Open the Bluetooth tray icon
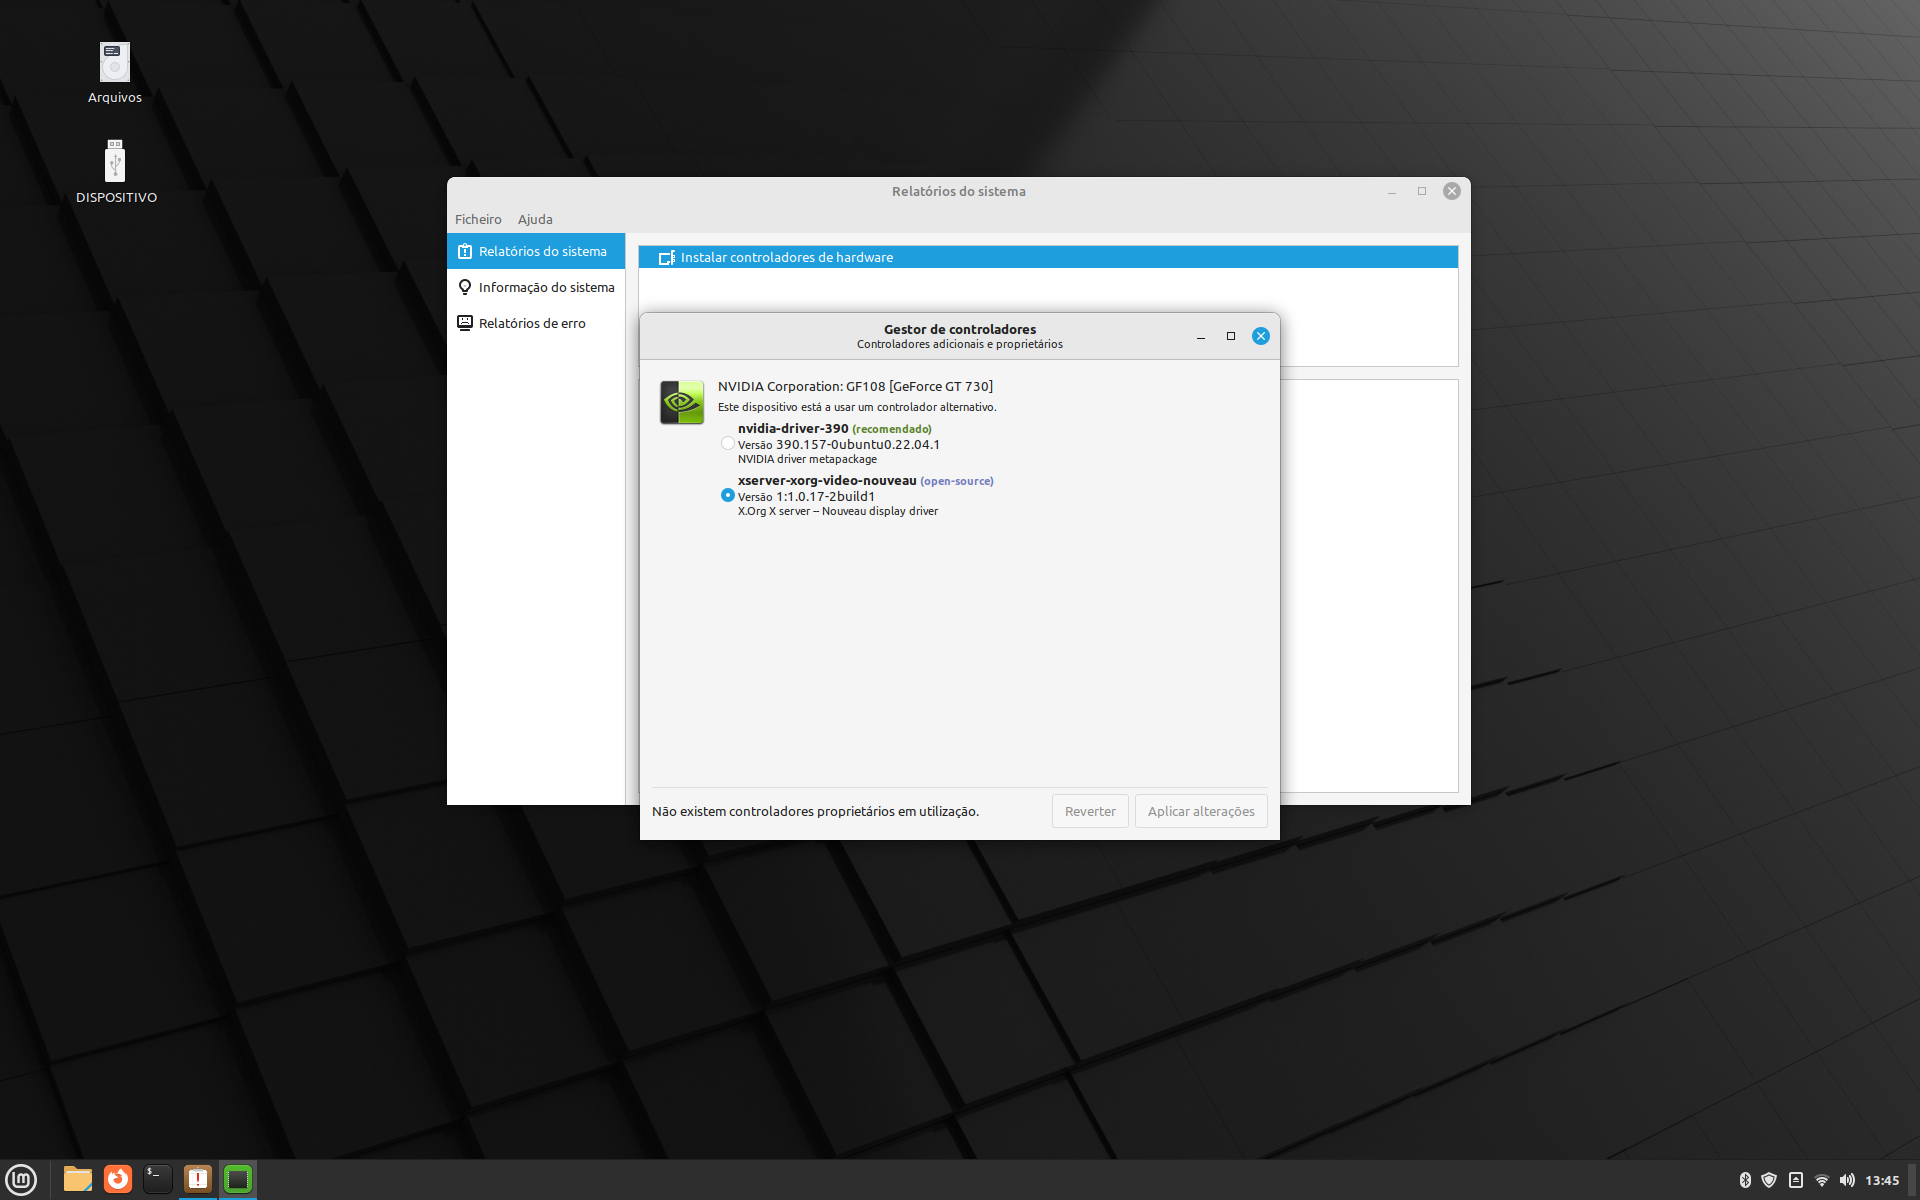 1746,1179
